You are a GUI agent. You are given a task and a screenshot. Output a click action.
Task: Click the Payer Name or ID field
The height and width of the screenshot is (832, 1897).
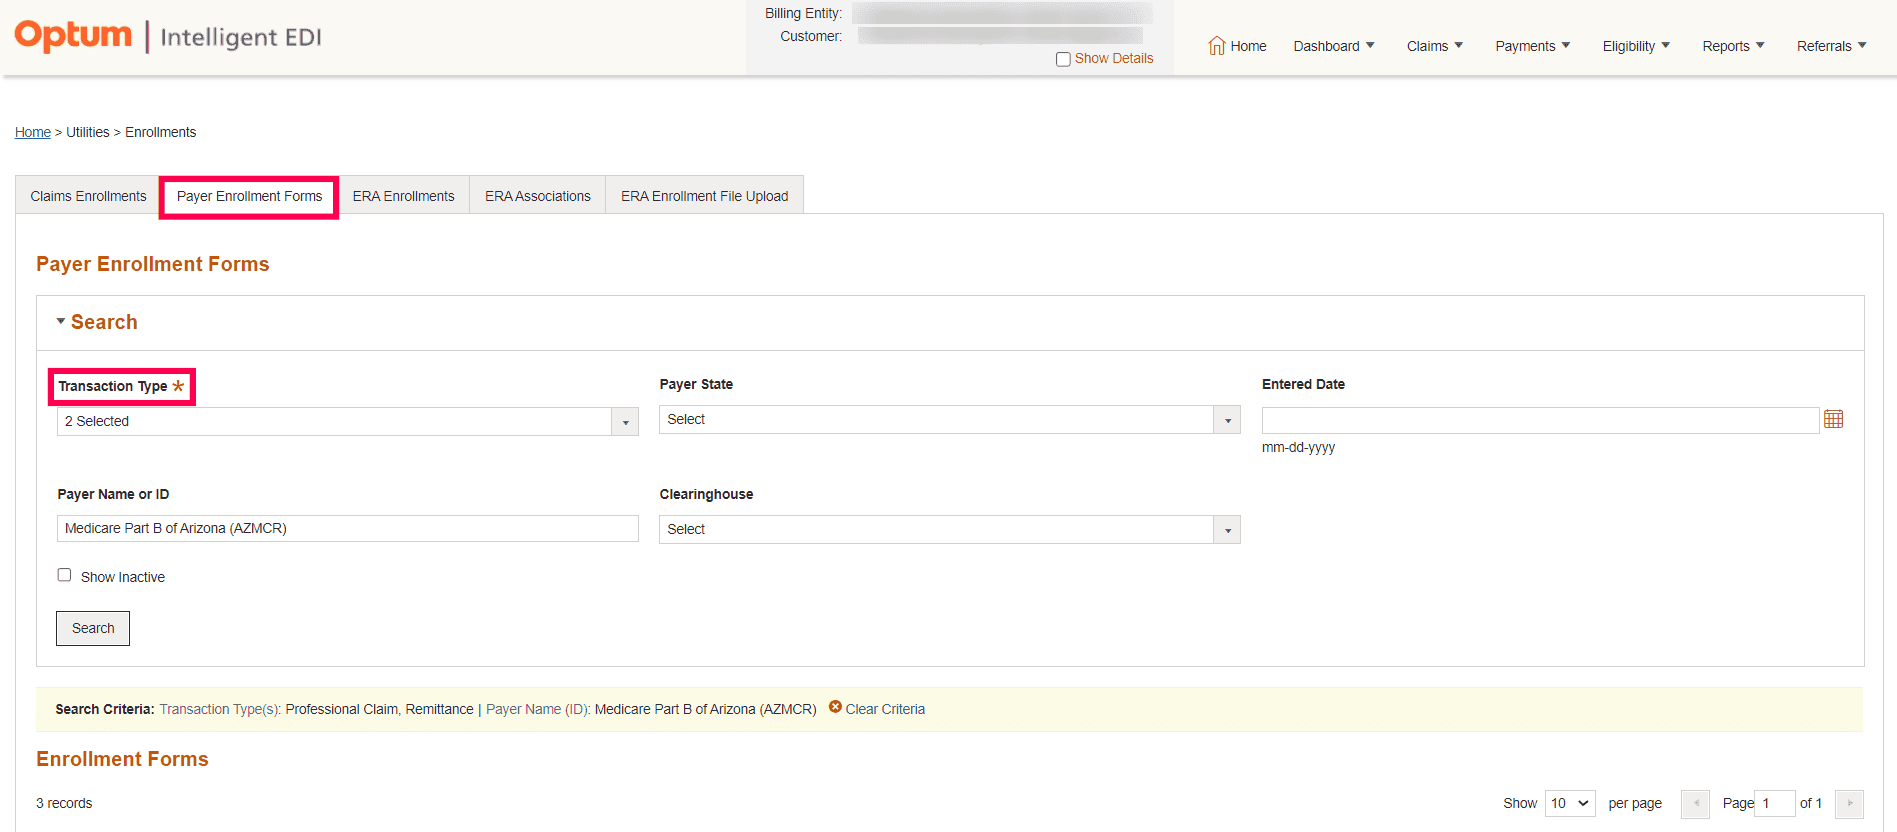click(348, 528)
